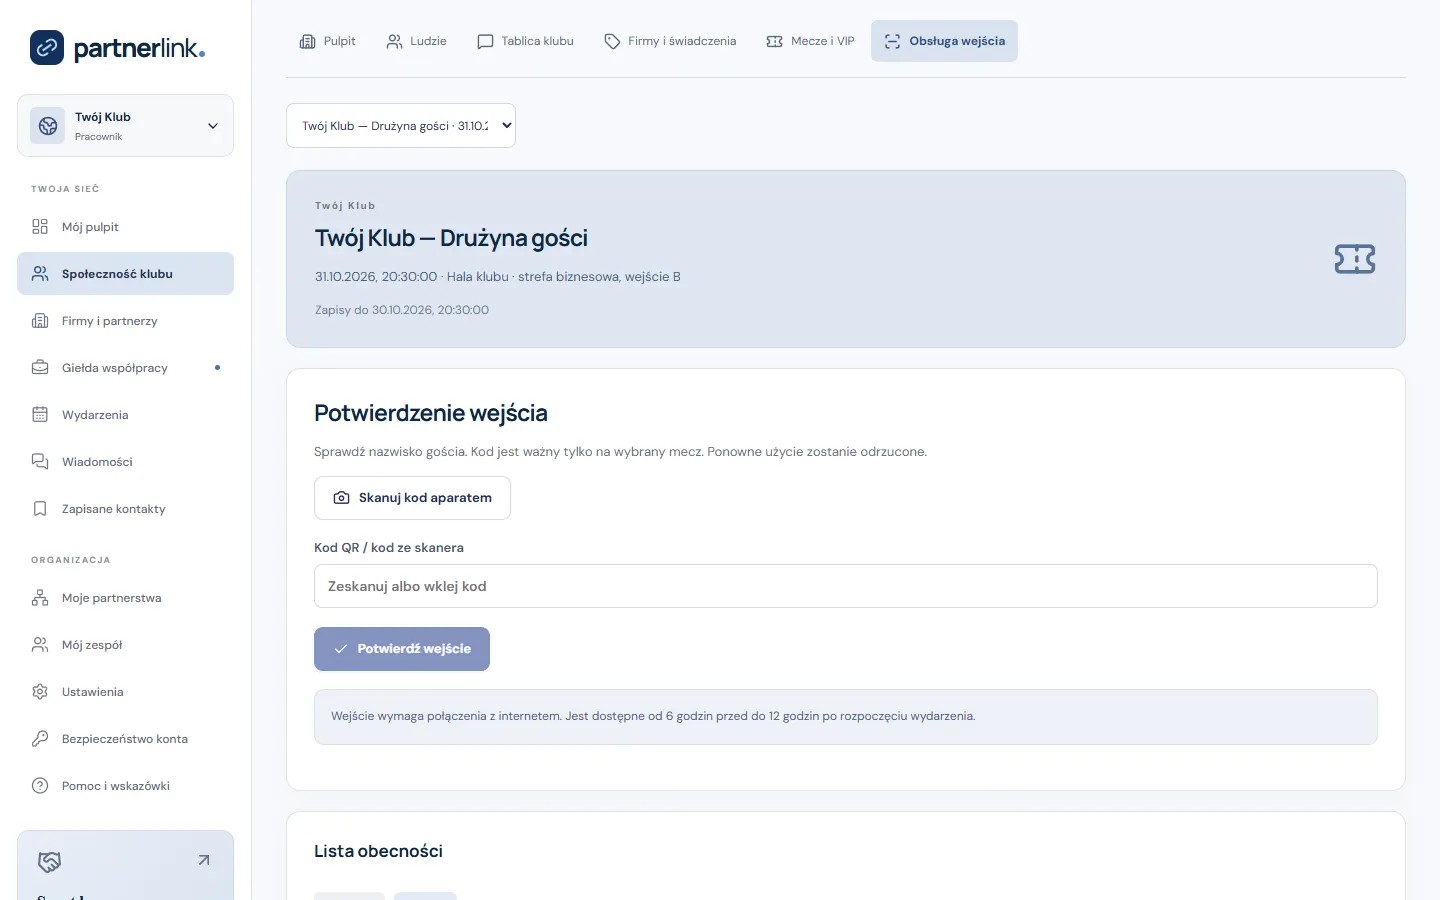Open Firmy i partnerzy page
This screenshot has width=1440, height=900.
(125, 321)
